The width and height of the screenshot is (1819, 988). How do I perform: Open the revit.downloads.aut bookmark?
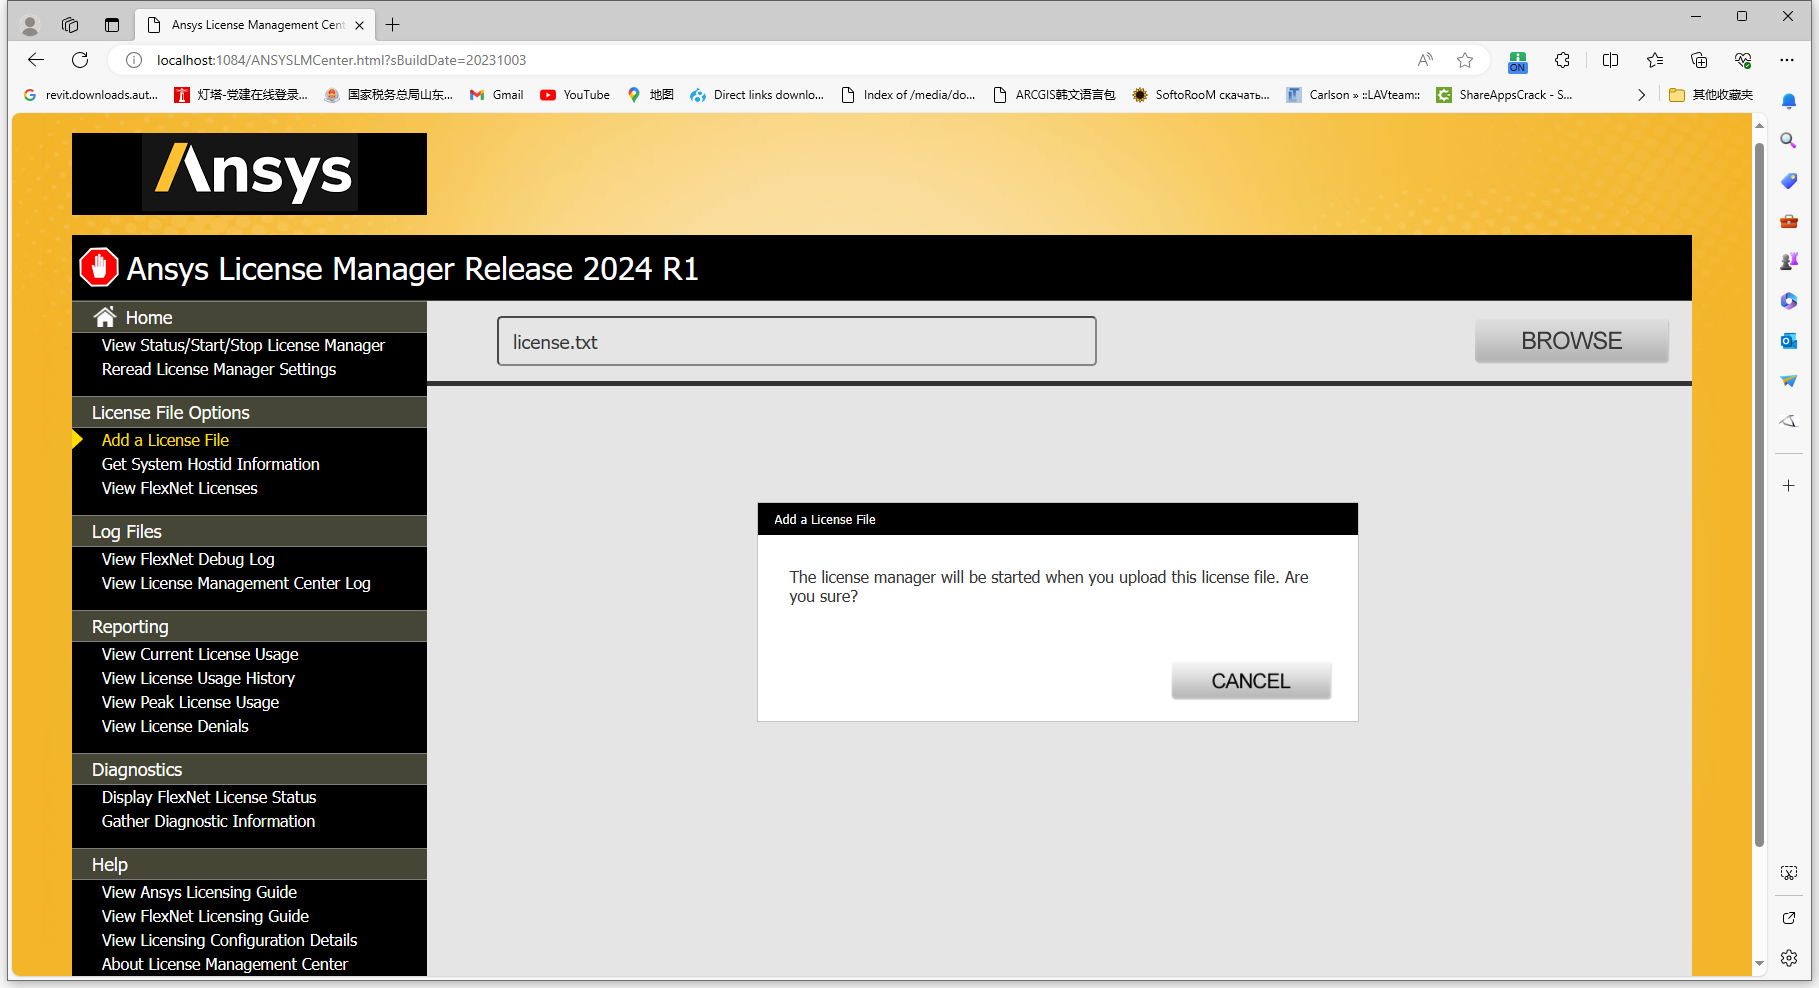pyautogui.click(x=91, y=95)
